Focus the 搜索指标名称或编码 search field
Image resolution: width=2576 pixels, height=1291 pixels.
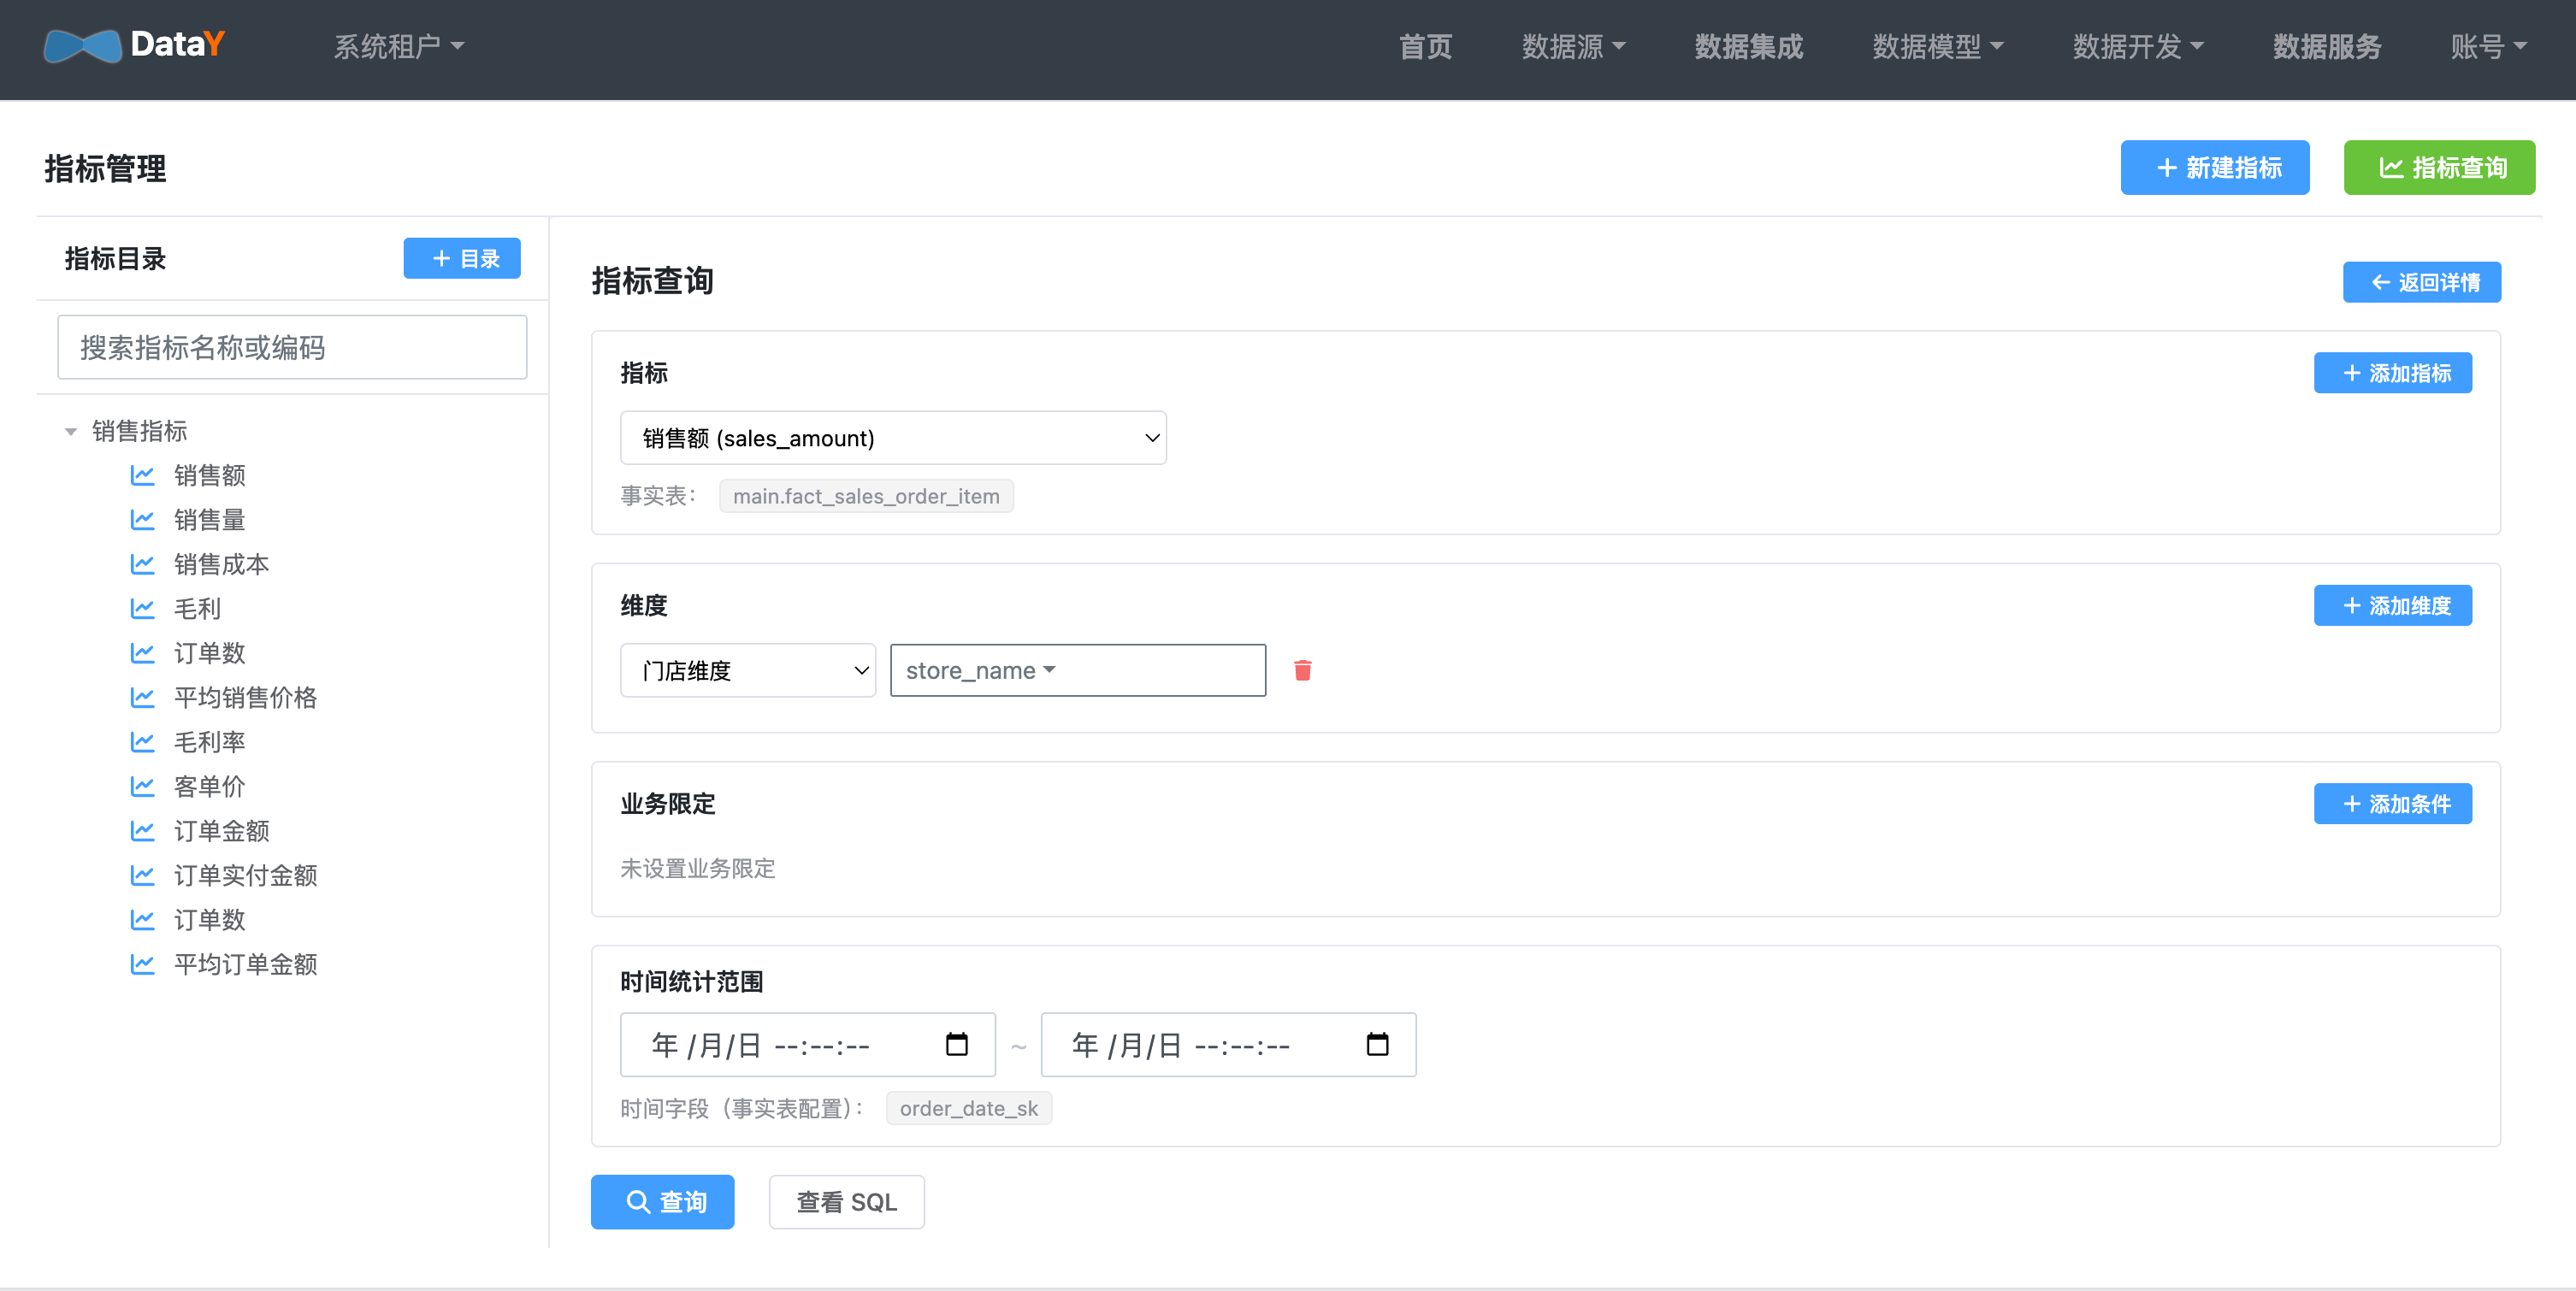(x=292, y=347)
